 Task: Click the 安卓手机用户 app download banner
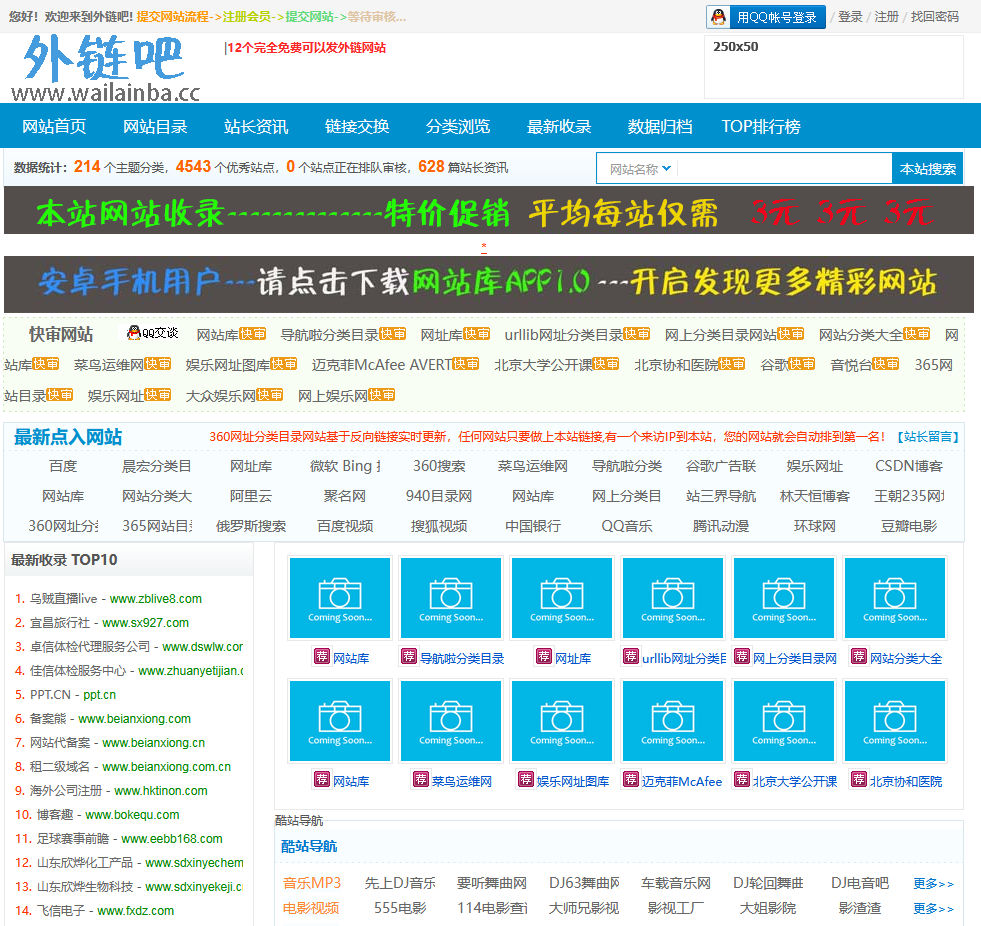tap(489, 284)
